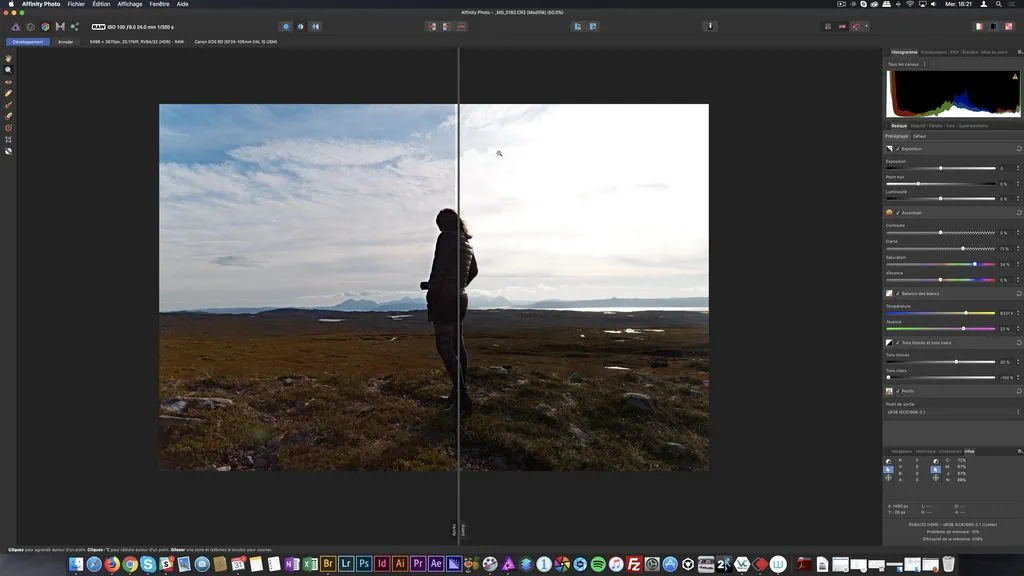1024x576 pixels.
Task: Switch to the Détails tab
Action: tap(935, 125)
